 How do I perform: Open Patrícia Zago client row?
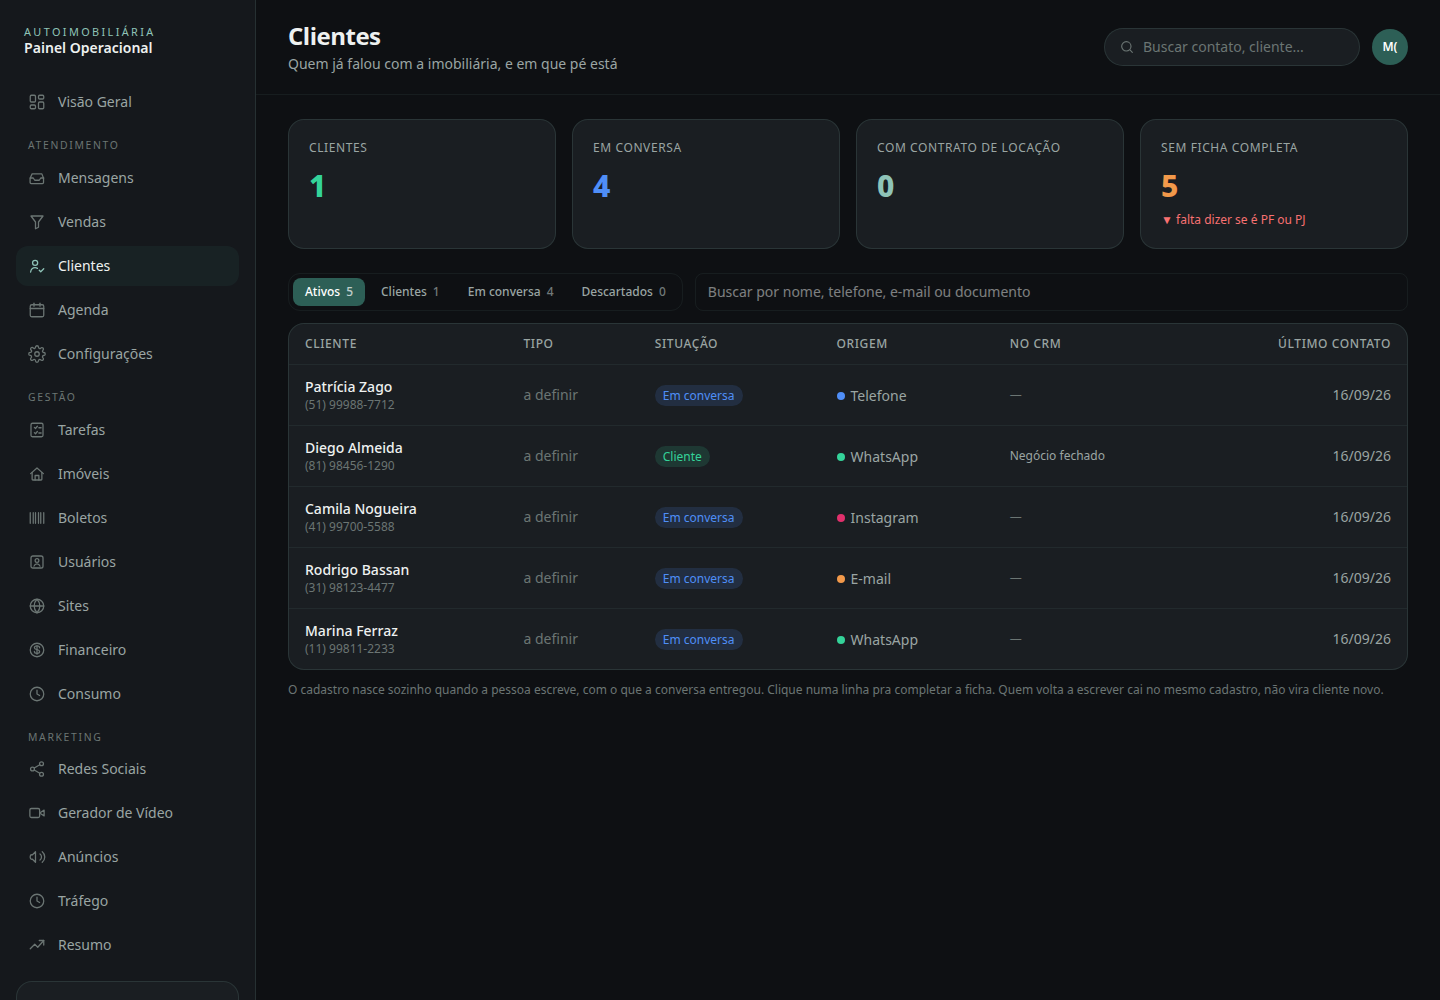(x=848, y=395)
